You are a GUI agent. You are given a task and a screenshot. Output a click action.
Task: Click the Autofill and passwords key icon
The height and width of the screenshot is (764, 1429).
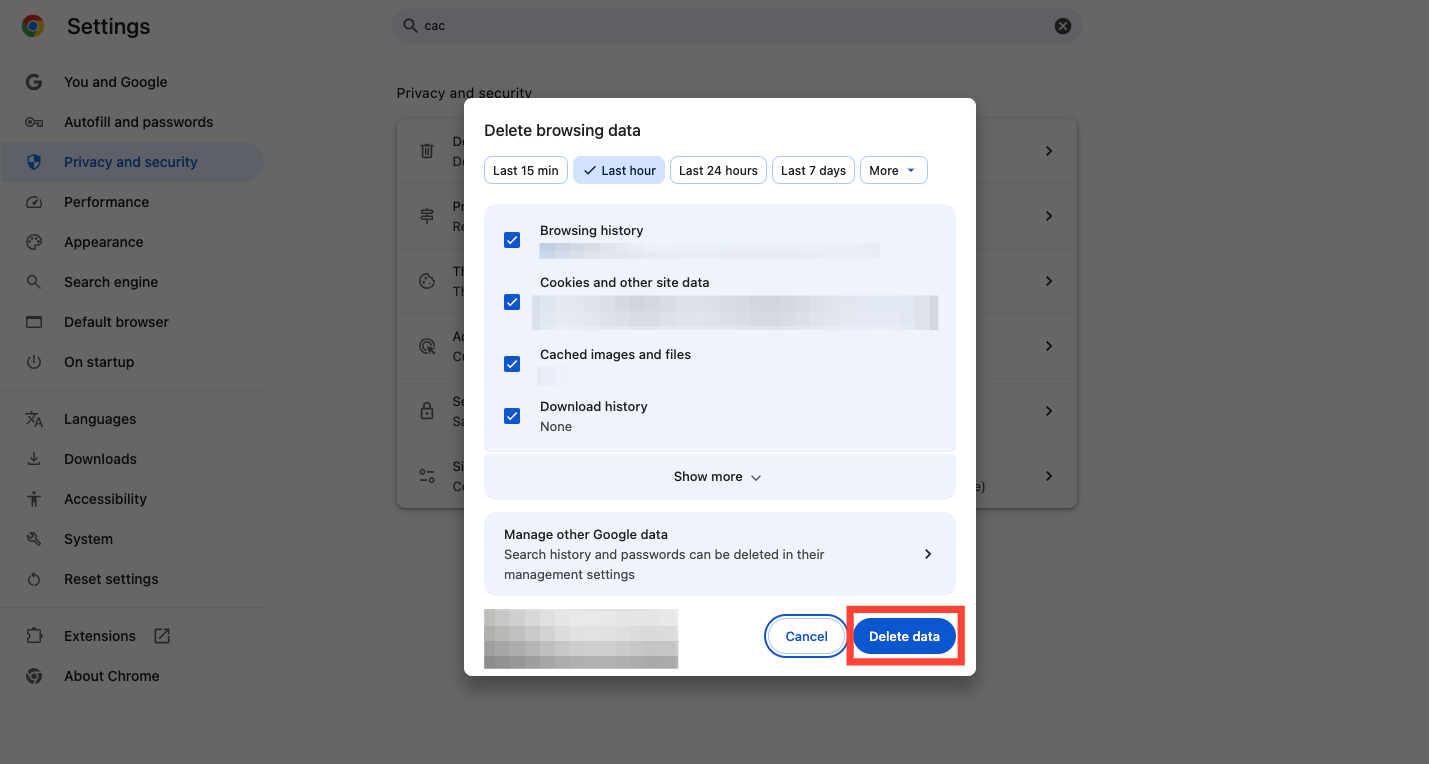click(x=34, y=122)
